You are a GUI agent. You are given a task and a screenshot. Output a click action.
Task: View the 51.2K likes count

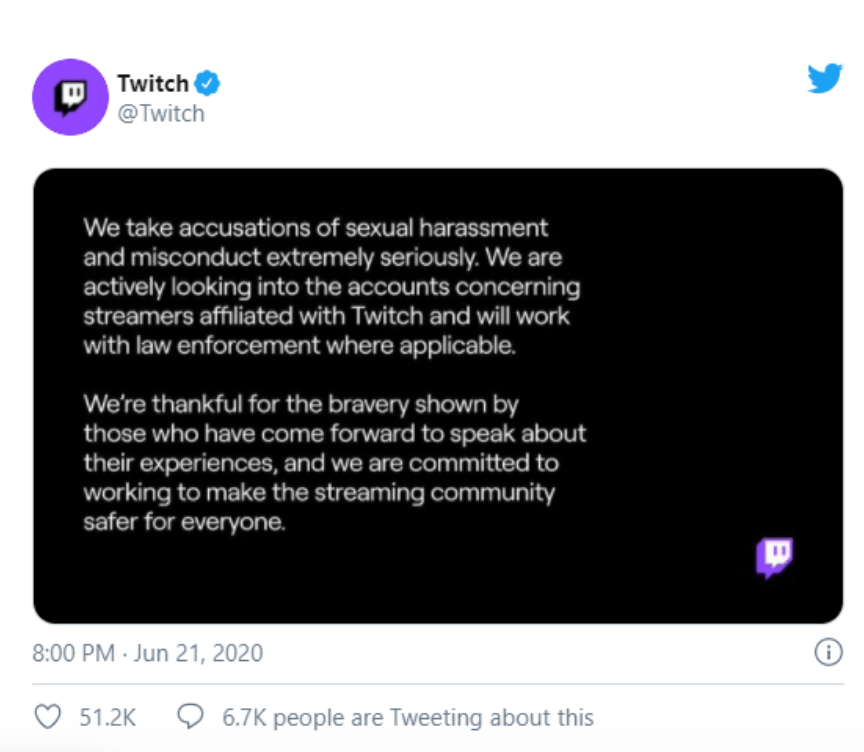point(107,717)
